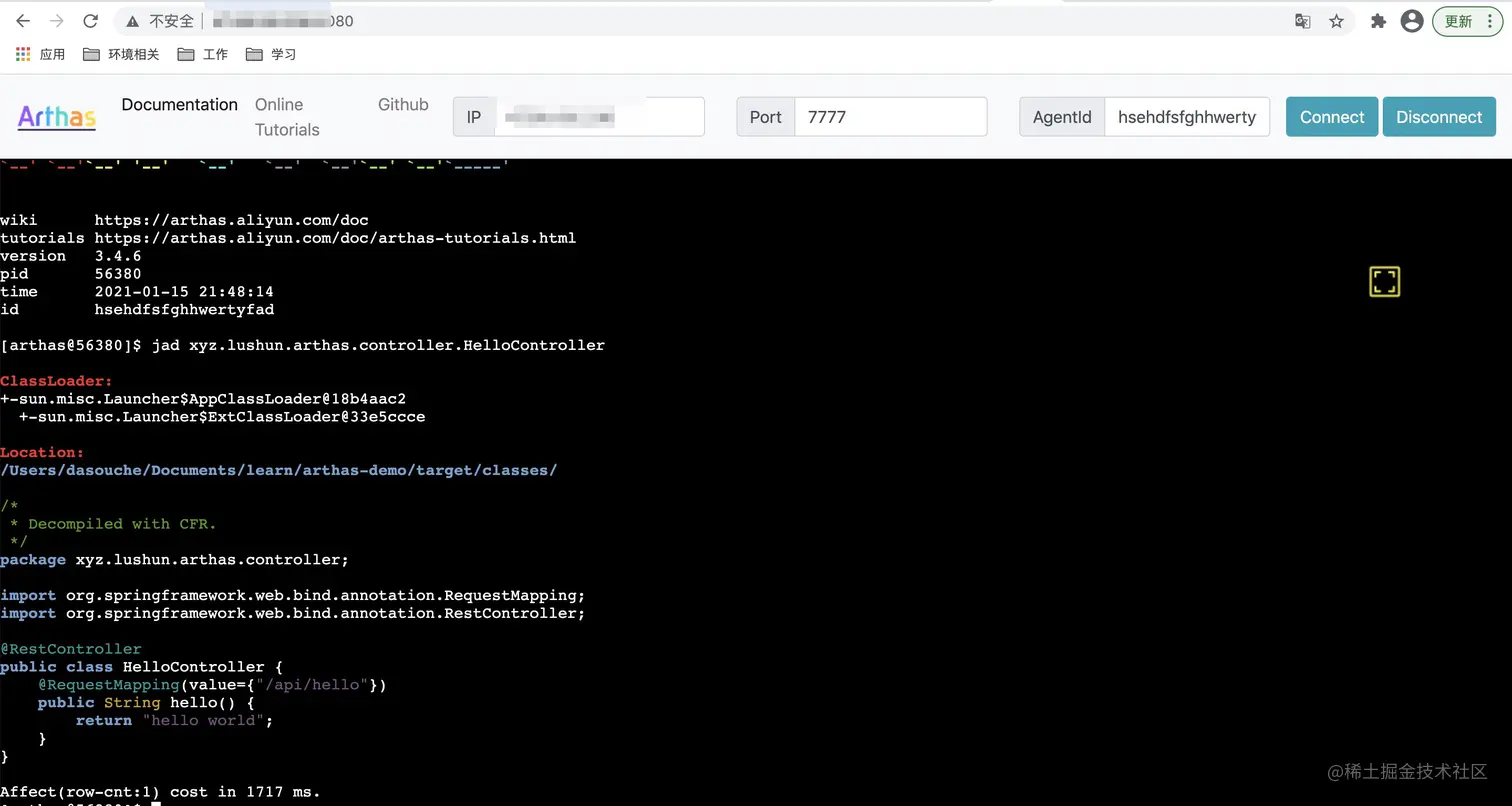Click the Decompiled with CFR comment
The height and width of the screenshot is (806, 1512).
pyautogui.click(x=113, y=524)
